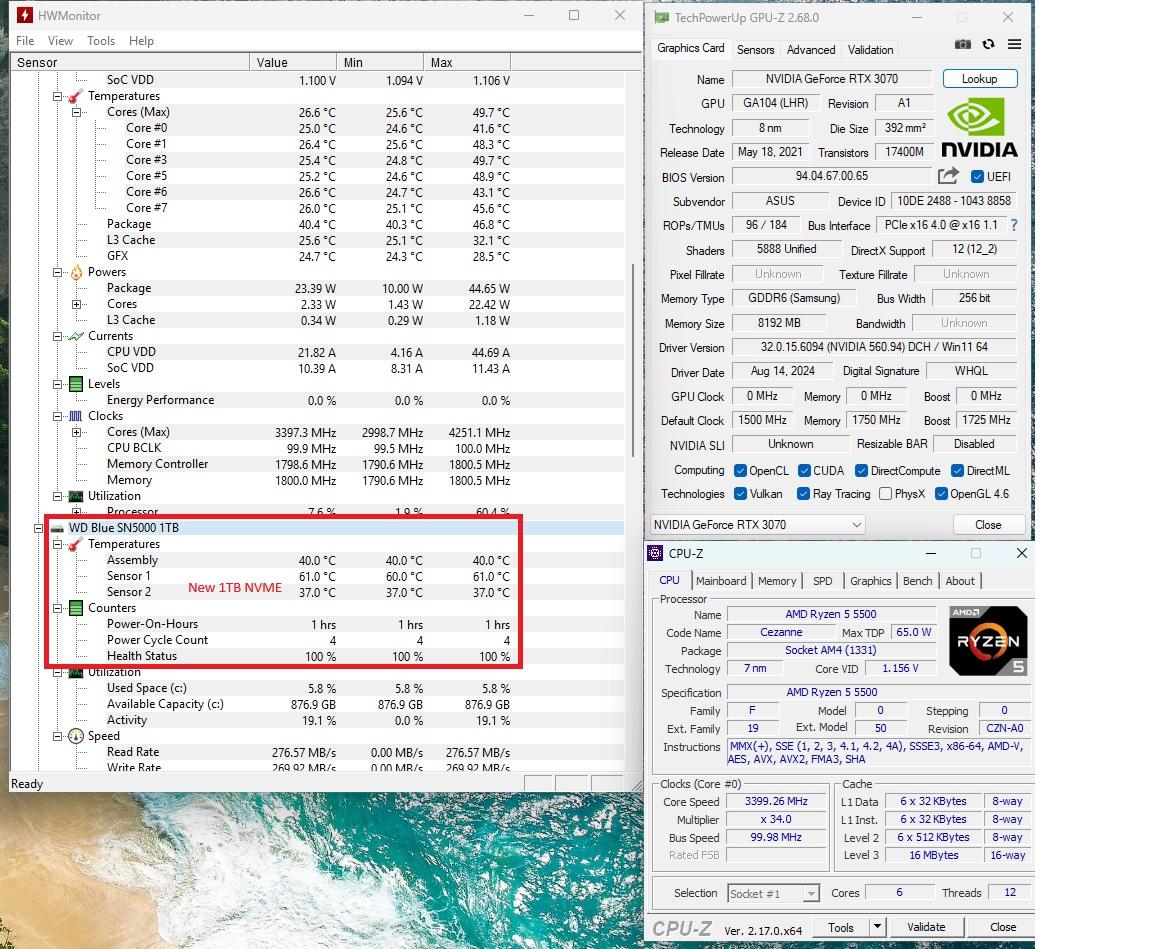Open the HWMonitor Tools menu
1152x949 pixels.
pyautogui.click(x=101, y=41)
